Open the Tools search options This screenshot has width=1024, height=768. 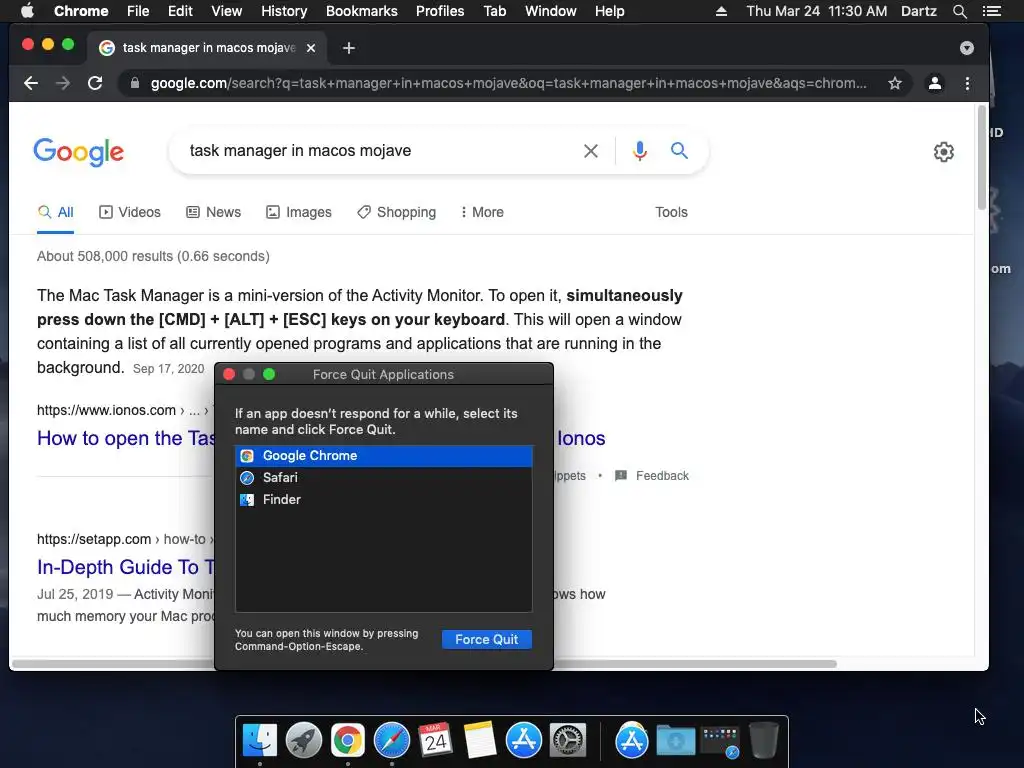[x=671, y=212]
